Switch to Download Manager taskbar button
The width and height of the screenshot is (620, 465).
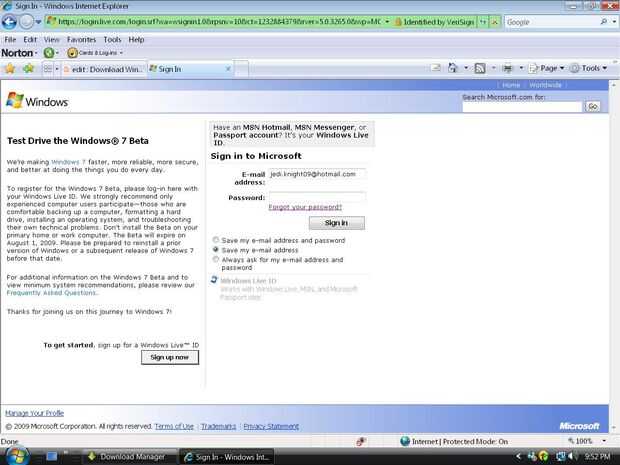point(130,457)
